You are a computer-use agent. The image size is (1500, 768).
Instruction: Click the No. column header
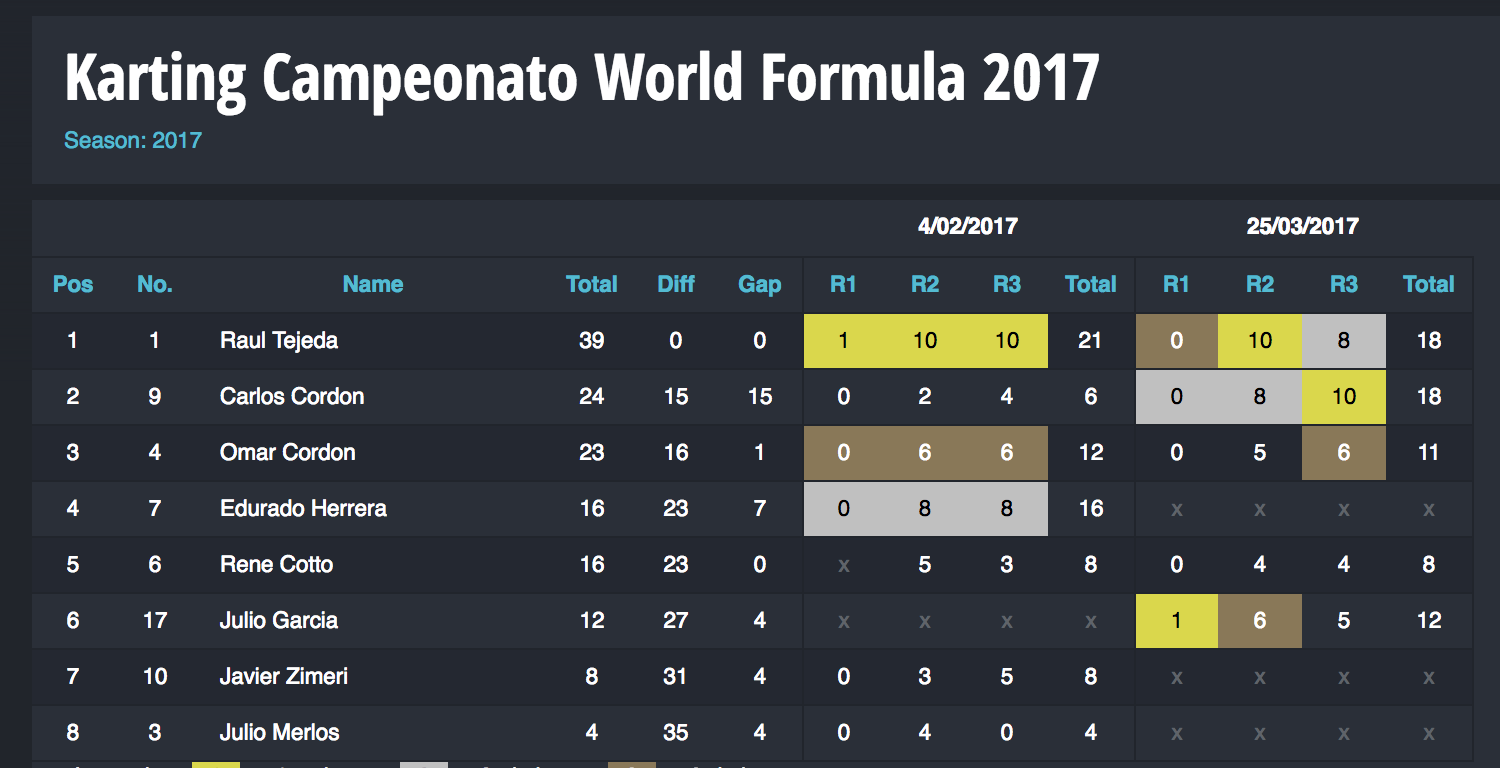click(x=155, y=284)
